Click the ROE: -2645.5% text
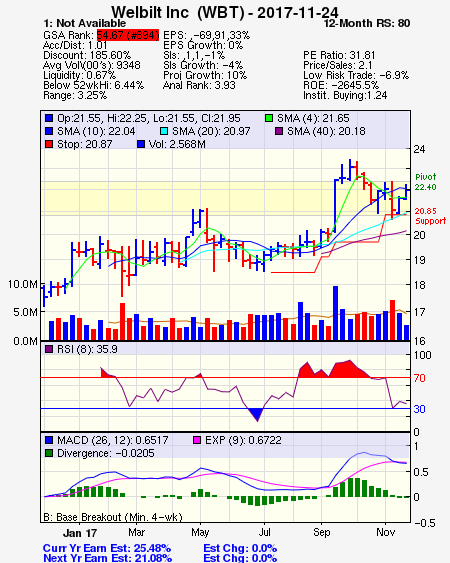Viewport: 450px width, 563px height. click(x=341, y=85)
